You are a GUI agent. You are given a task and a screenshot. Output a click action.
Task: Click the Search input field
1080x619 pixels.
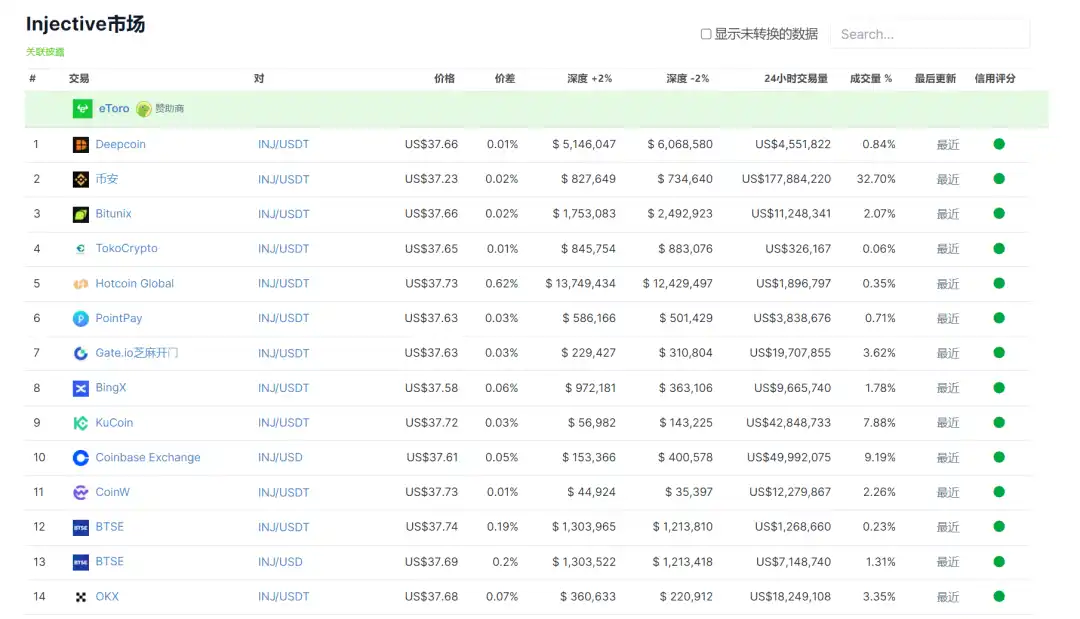click(x=929, y=34)
